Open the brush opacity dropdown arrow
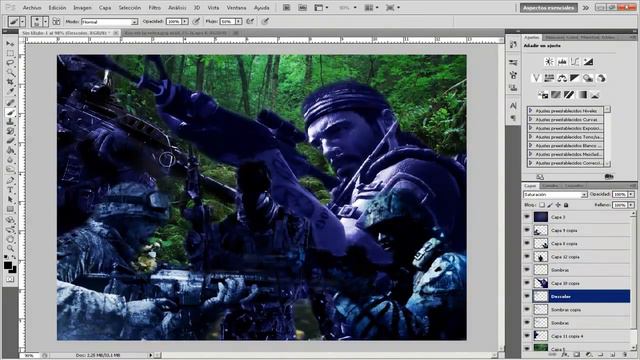 [185, 22]
